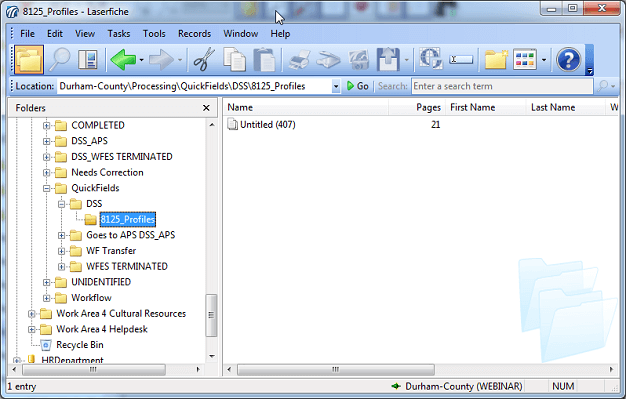Viewport: 626px width, 399px height.
Task: Expand the COMPLETED folder
Action: click(x=47, y=126)
